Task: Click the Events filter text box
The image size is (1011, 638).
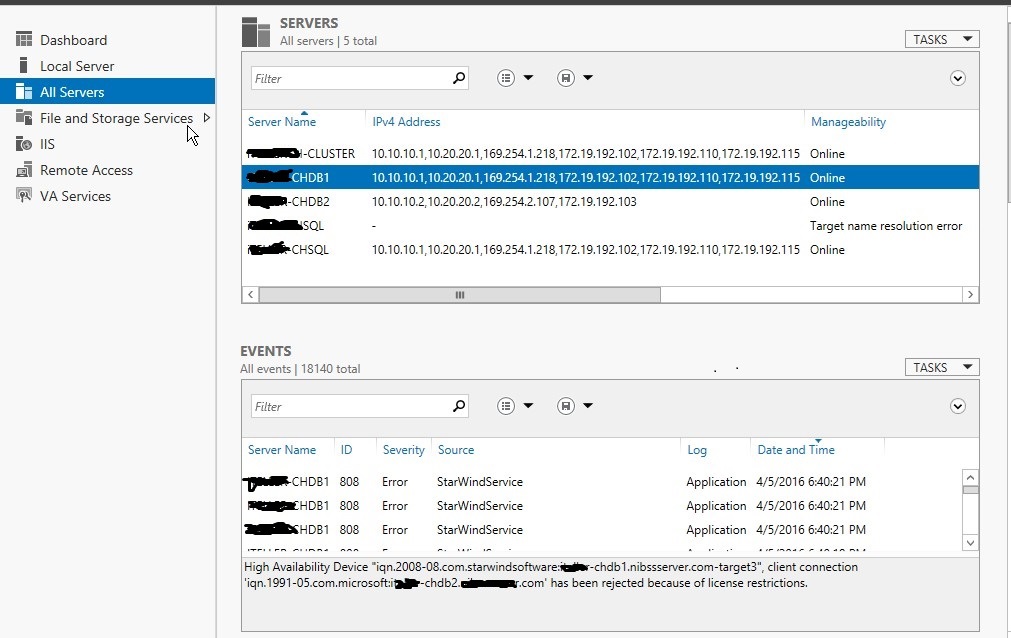Action: 351,406
